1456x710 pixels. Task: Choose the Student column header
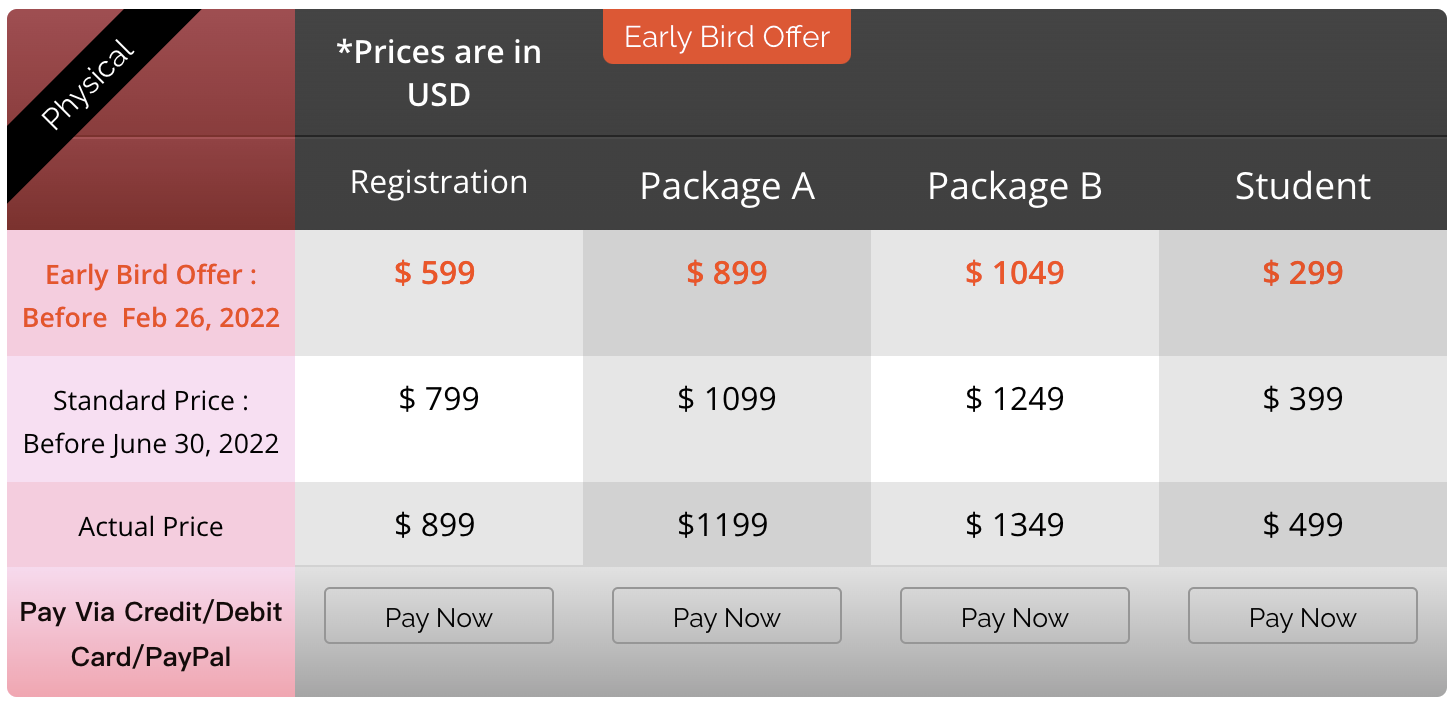coord(1302,186)
